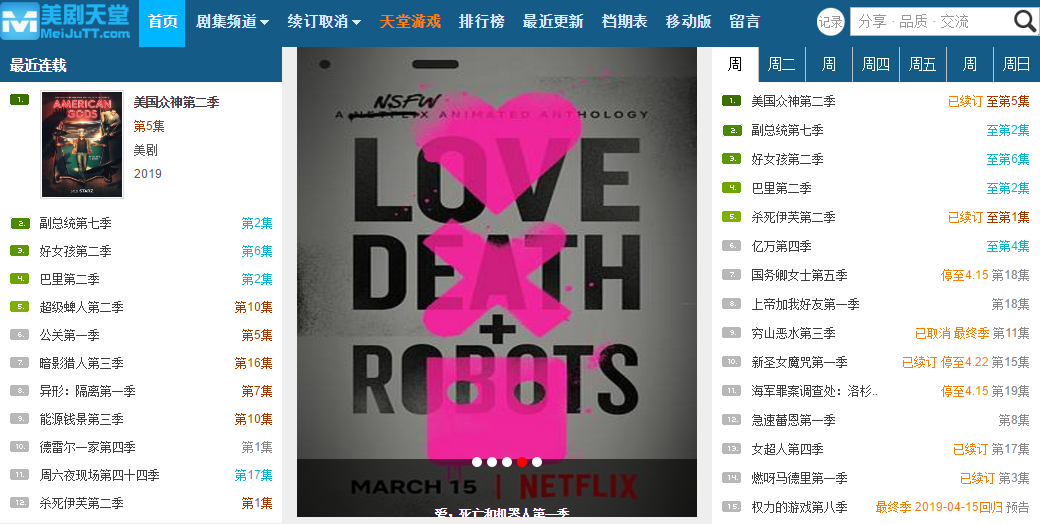
Task: Click rank badge 2 beside 副总统第七季 in 最近连载
Action: (x=20, y=224)
